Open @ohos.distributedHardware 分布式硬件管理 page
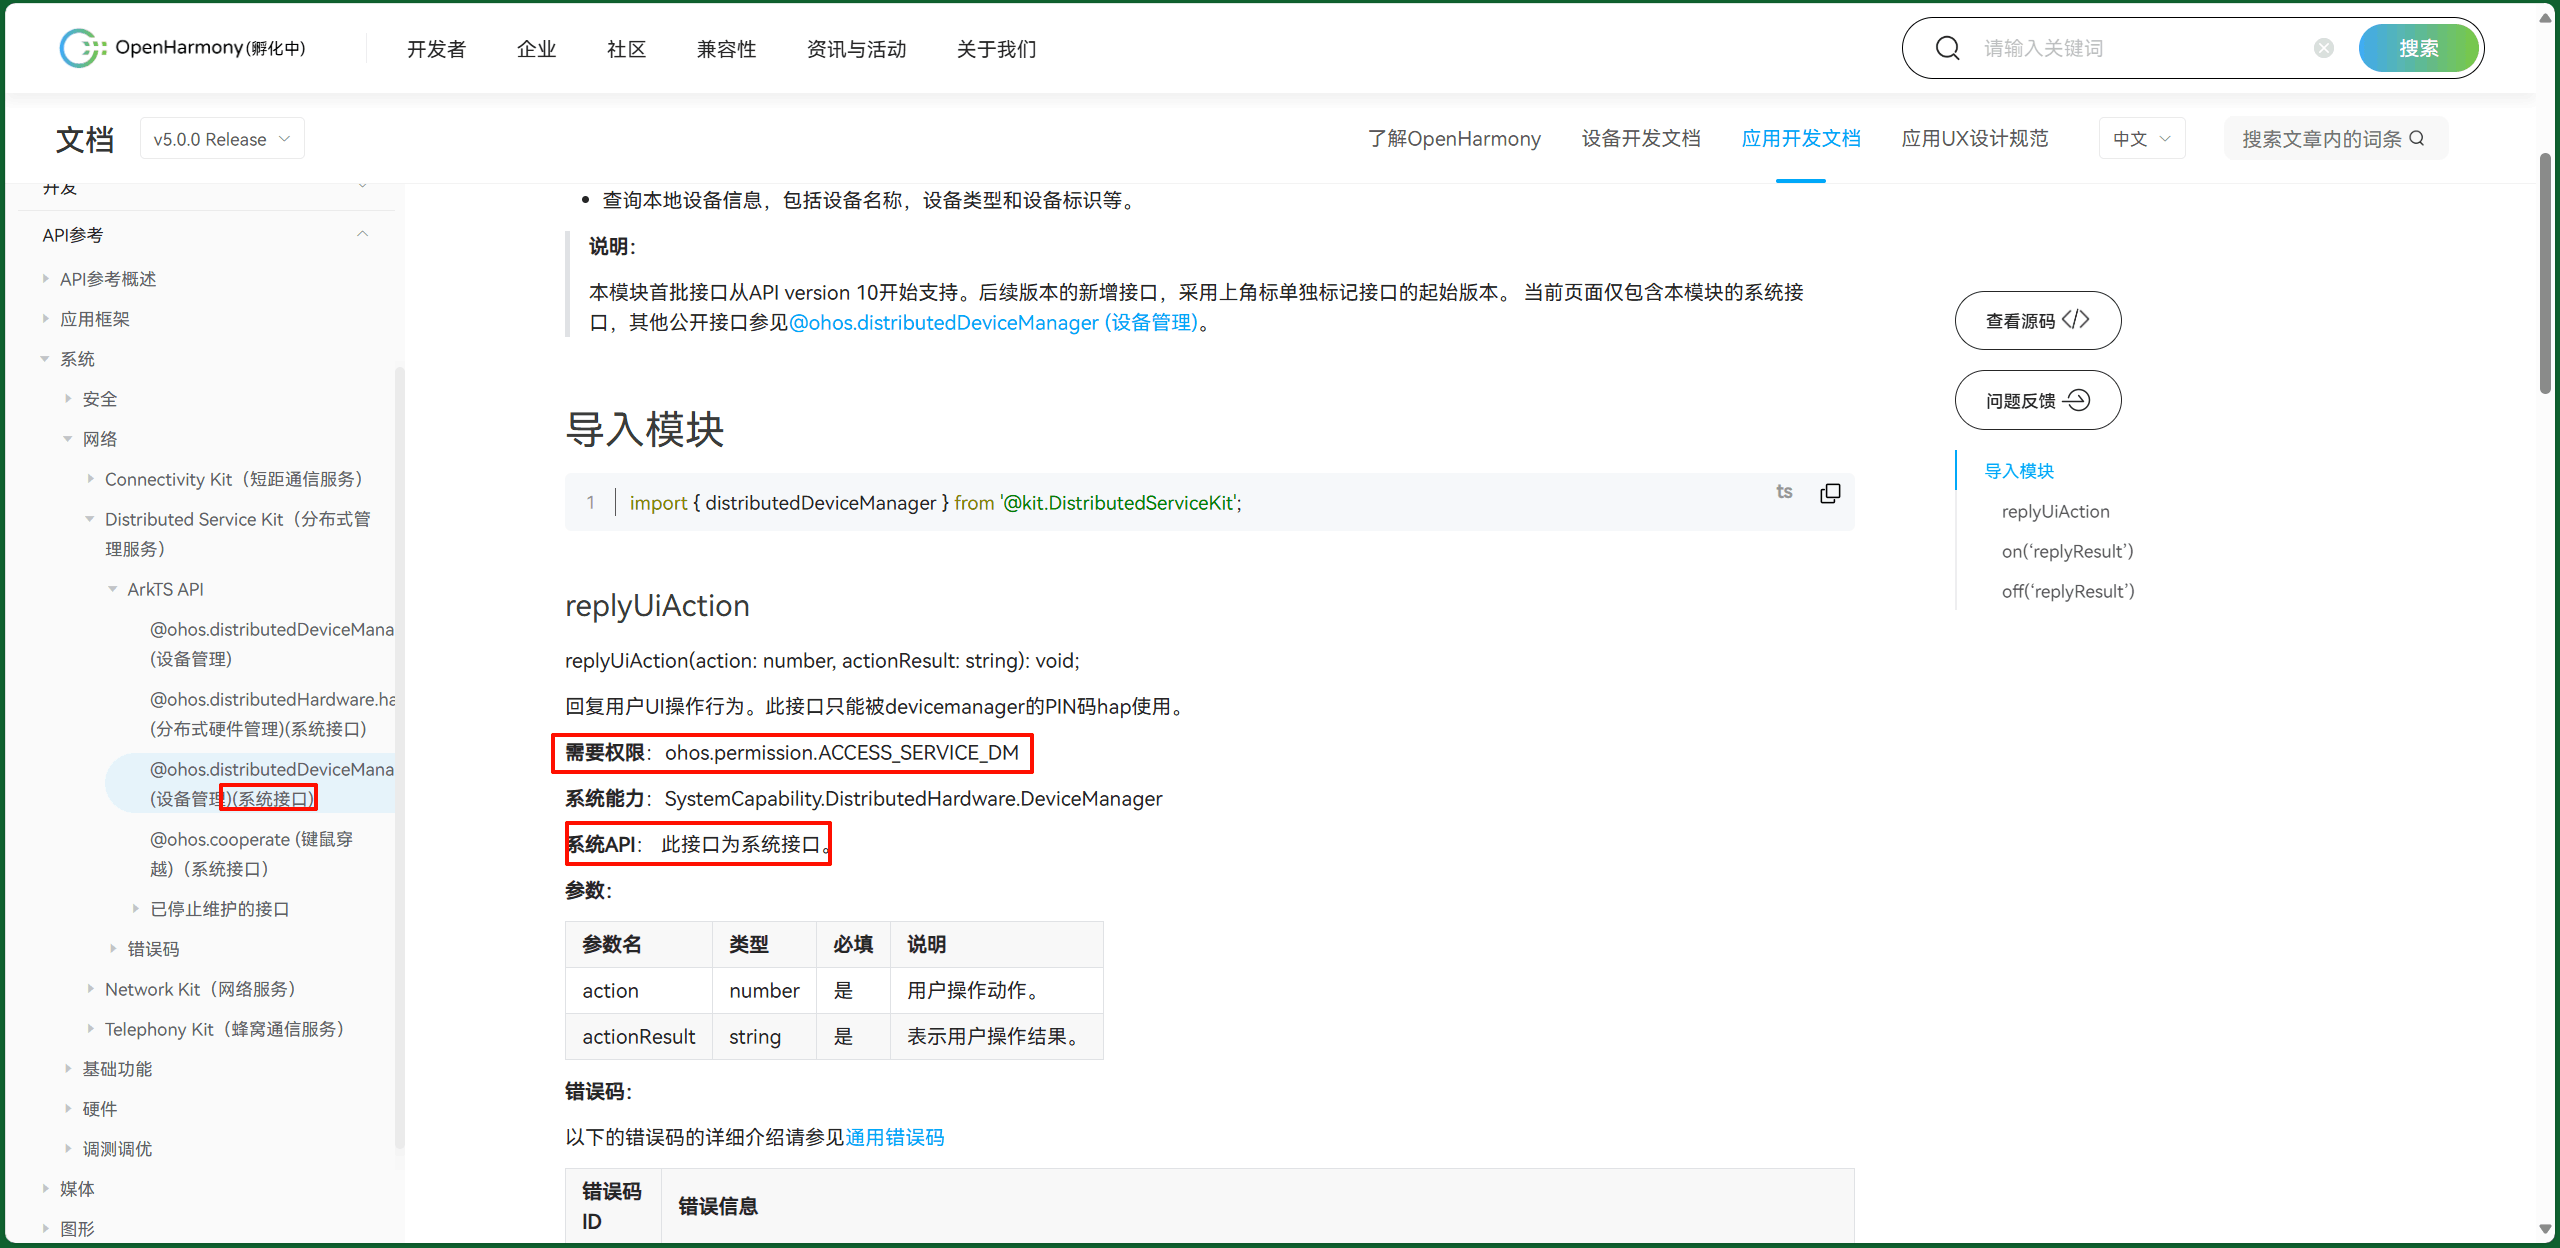The width and height of the screenshot is (2560, 1248). click(x=272, y=714)
